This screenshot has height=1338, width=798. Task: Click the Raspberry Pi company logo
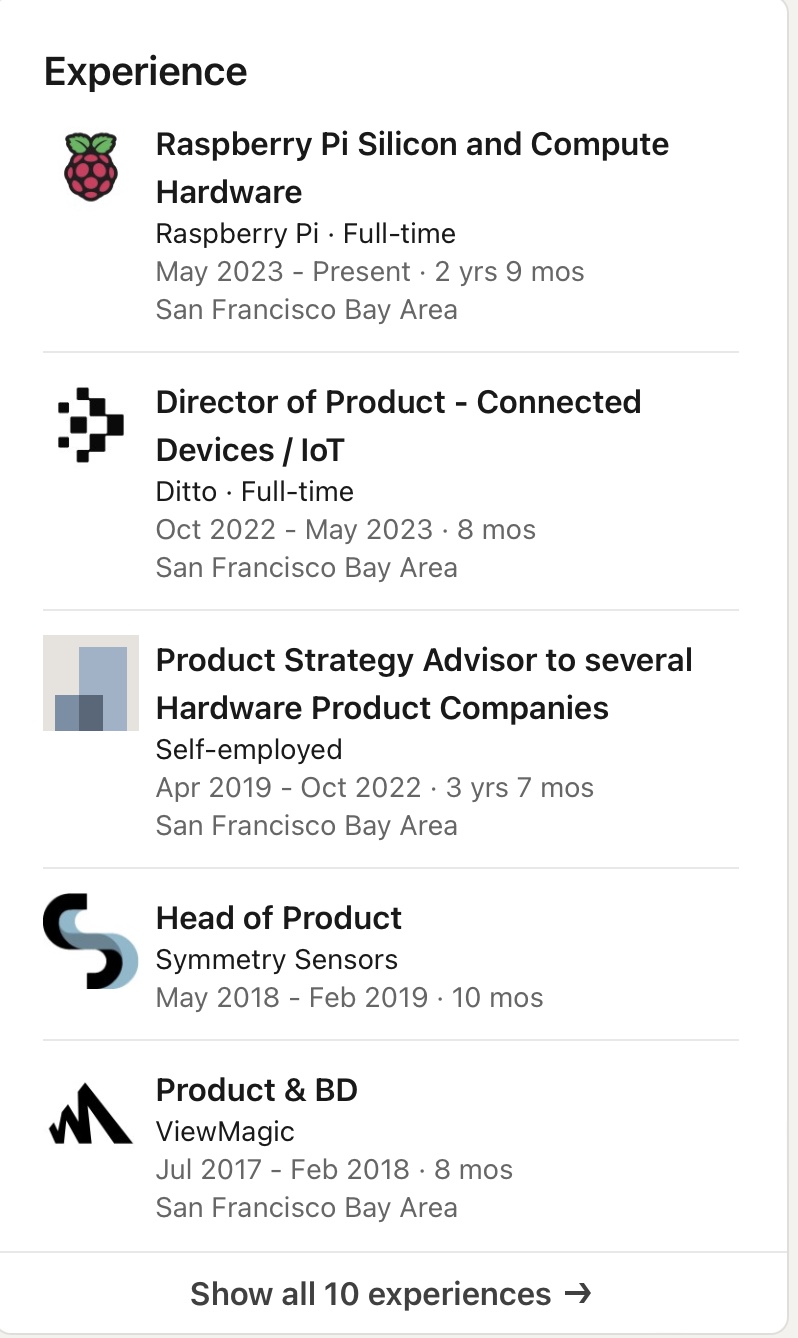coord(91,166)
